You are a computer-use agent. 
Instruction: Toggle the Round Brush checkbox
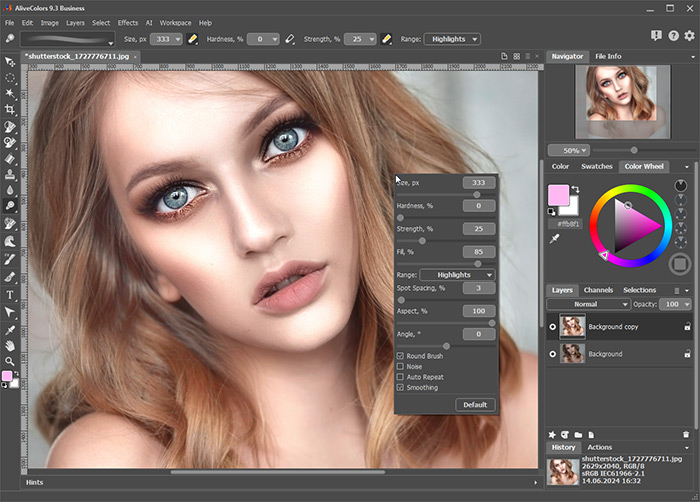tap(400, 356)
